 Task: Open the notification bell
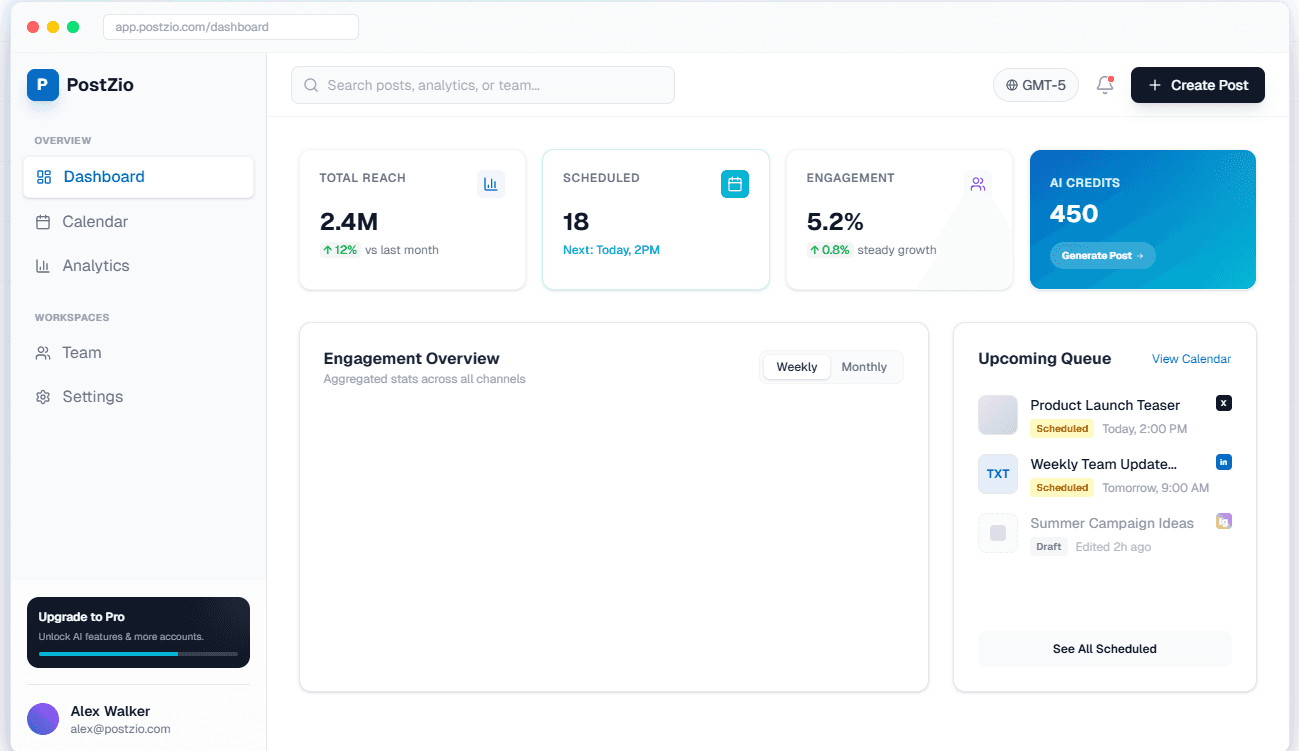coord(1104,85)
